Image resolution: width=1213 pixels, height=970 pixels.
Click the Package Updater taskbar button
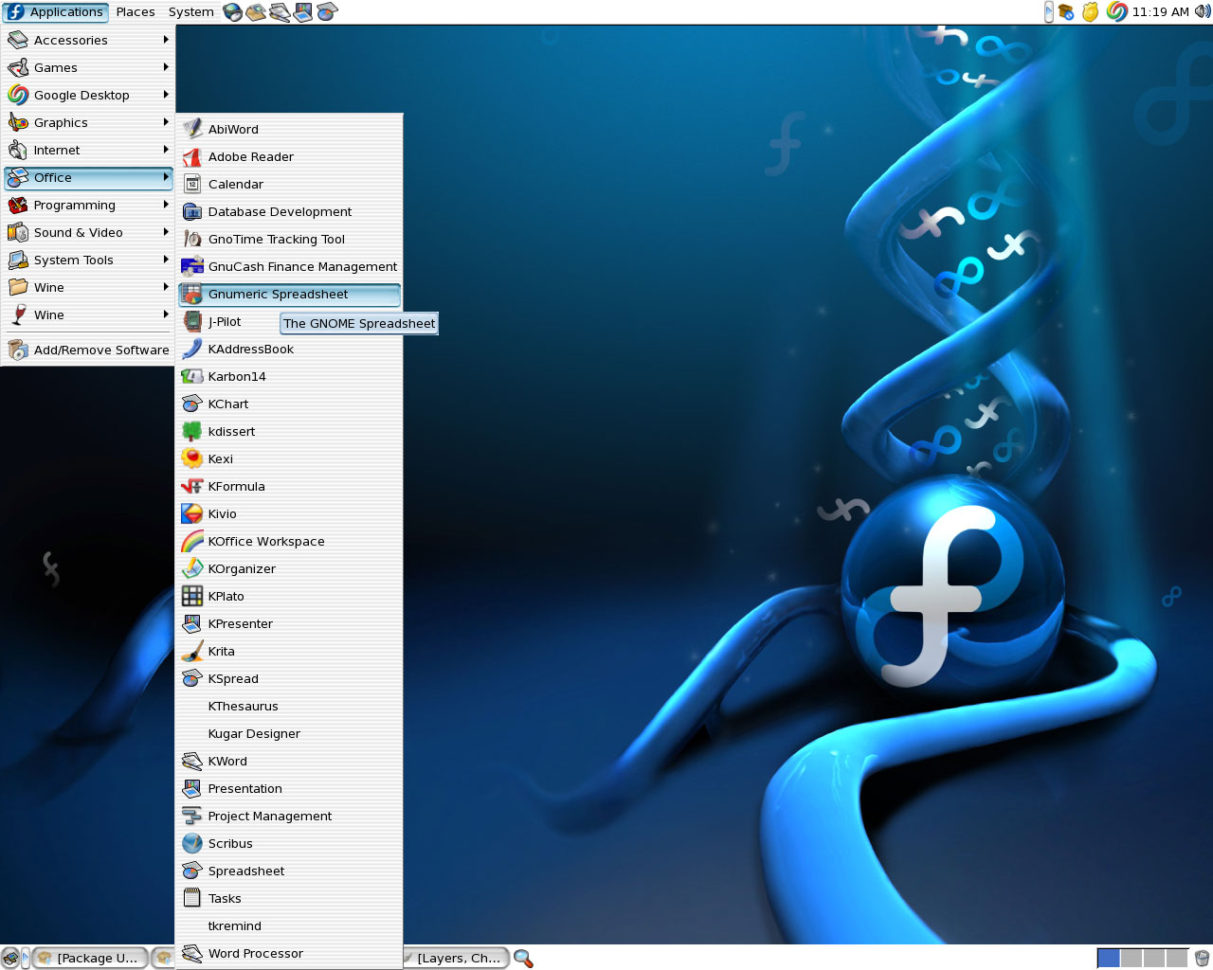(90, 958)
